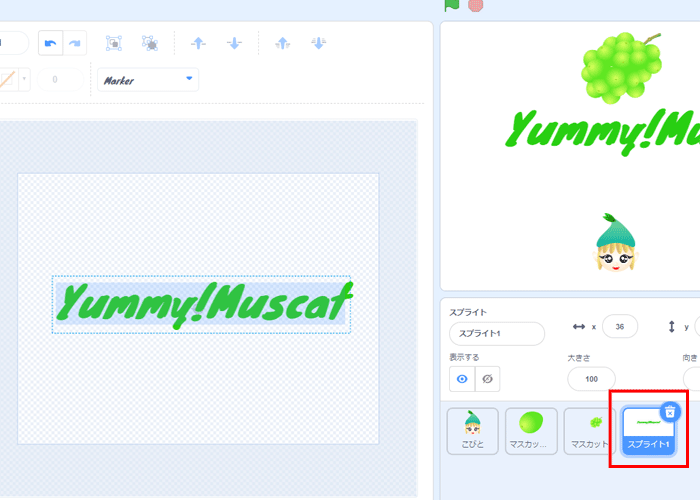The height and width of the screenshot is (500, 700).
Task: Show the sprite using the eye toggle
Action: [462, 379]
